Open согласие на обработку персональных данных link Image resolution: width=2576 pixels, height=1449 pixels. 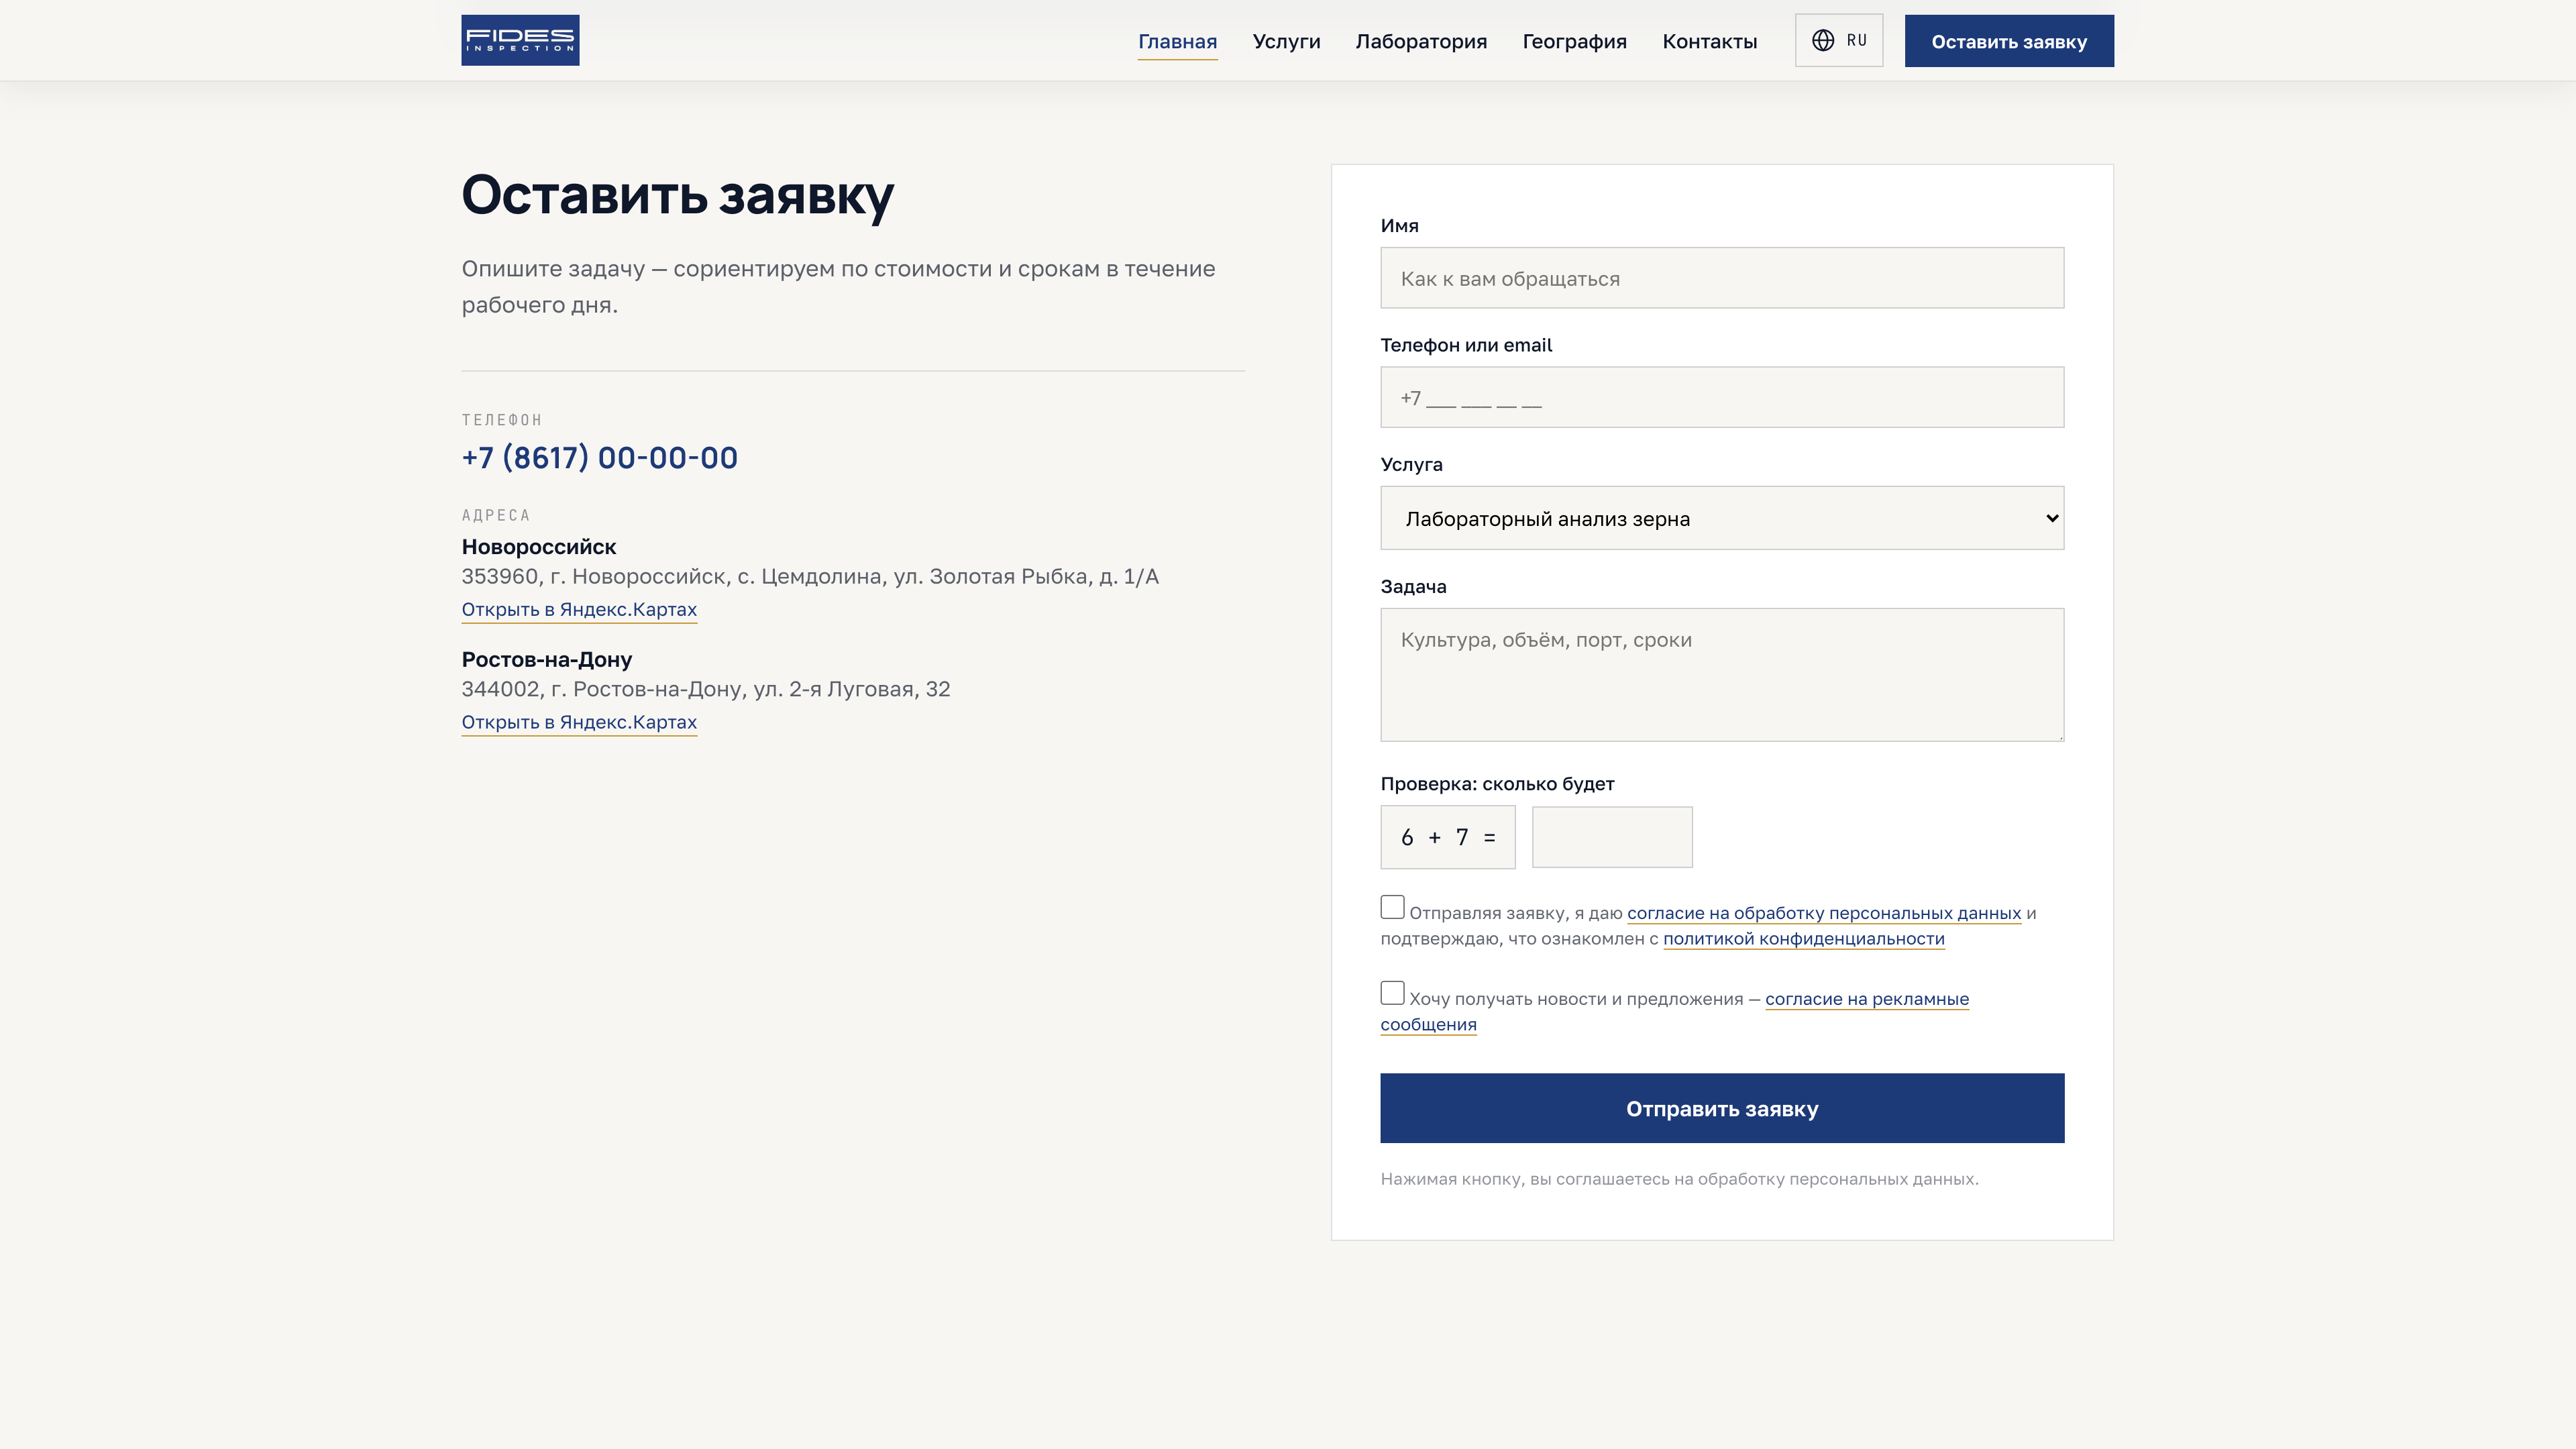pos(1824,913)
